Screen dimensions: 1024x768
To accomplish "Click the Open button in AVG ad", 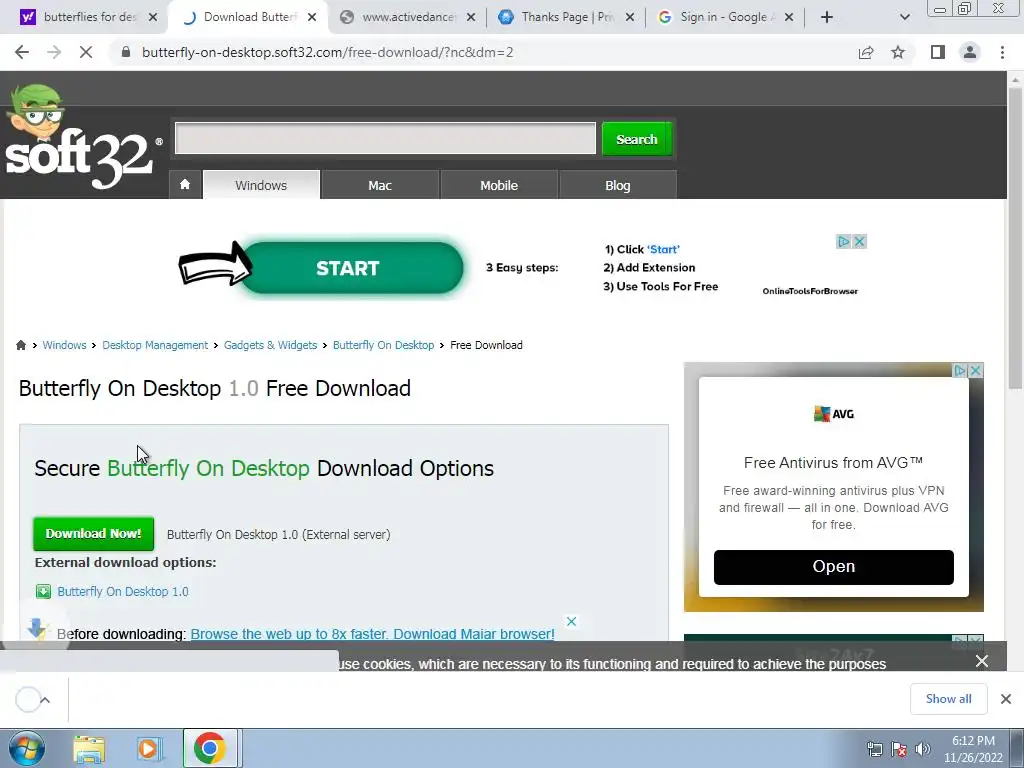I will [x=833, y=567].
